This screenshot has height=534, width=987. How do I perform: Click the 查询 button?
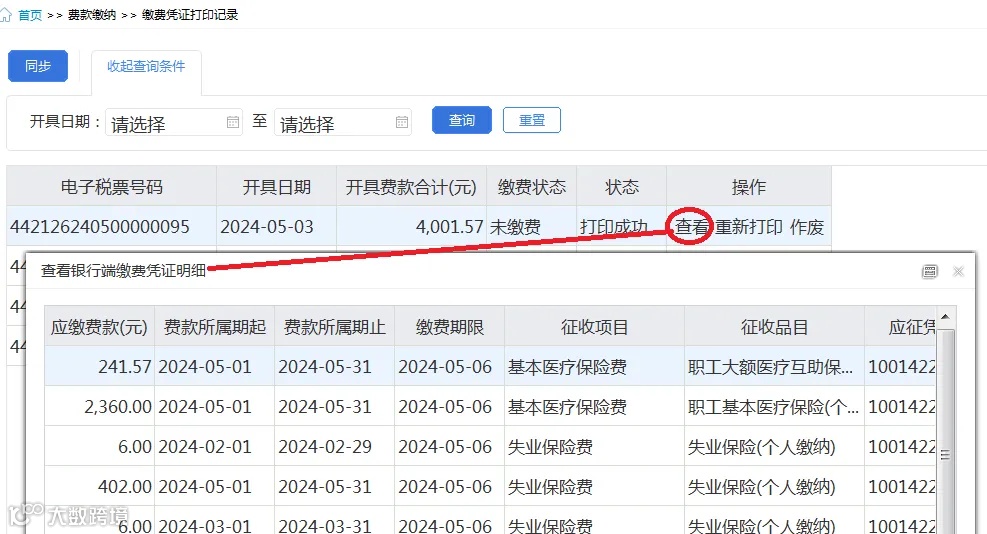tap(462, 120)
